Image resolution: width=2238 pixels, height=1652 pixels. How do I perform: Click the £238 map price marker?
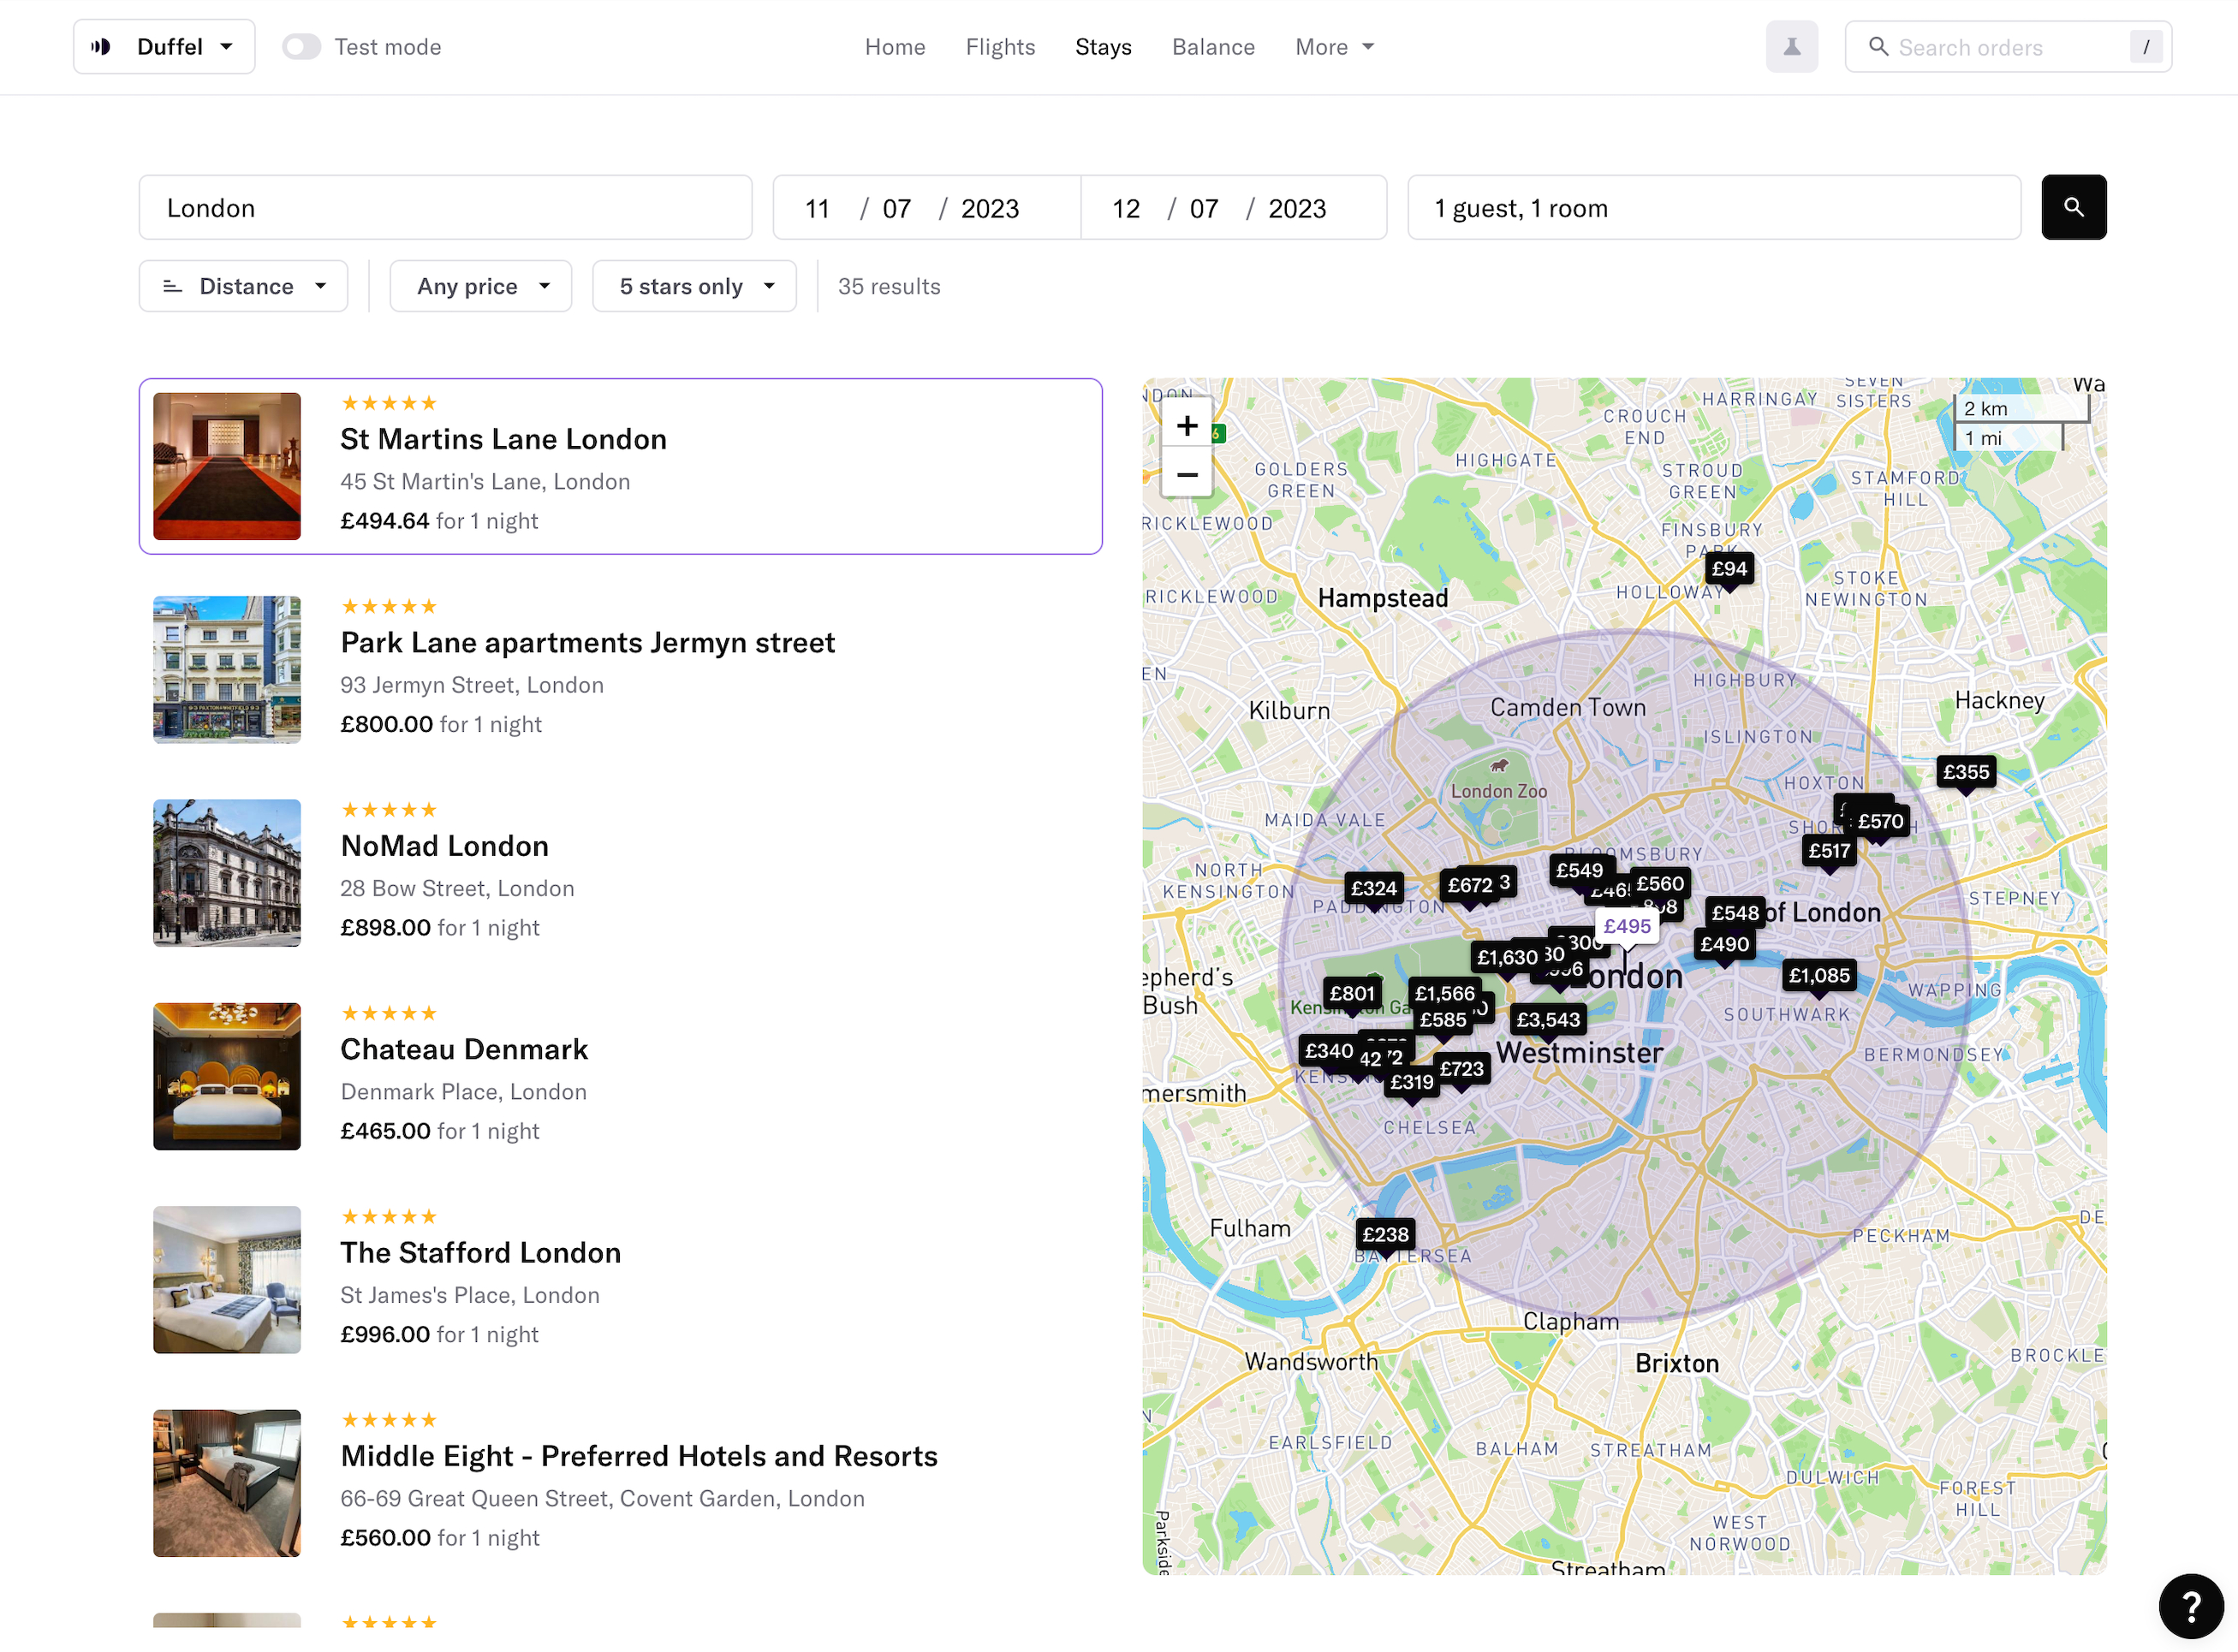pos(1384,1235)
